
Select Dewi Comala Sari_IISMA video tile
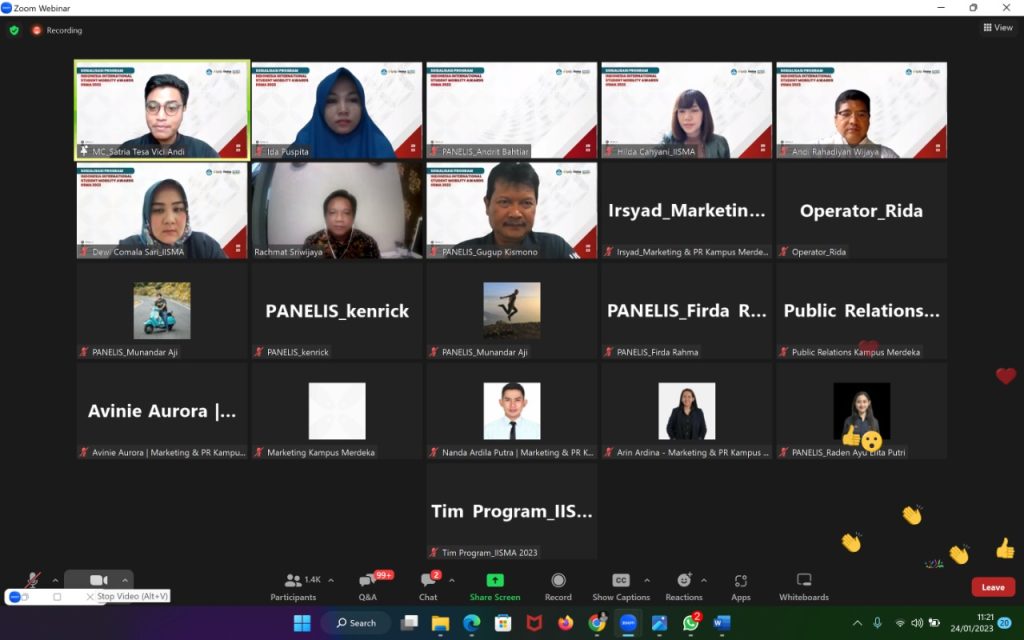coord(162,210)
